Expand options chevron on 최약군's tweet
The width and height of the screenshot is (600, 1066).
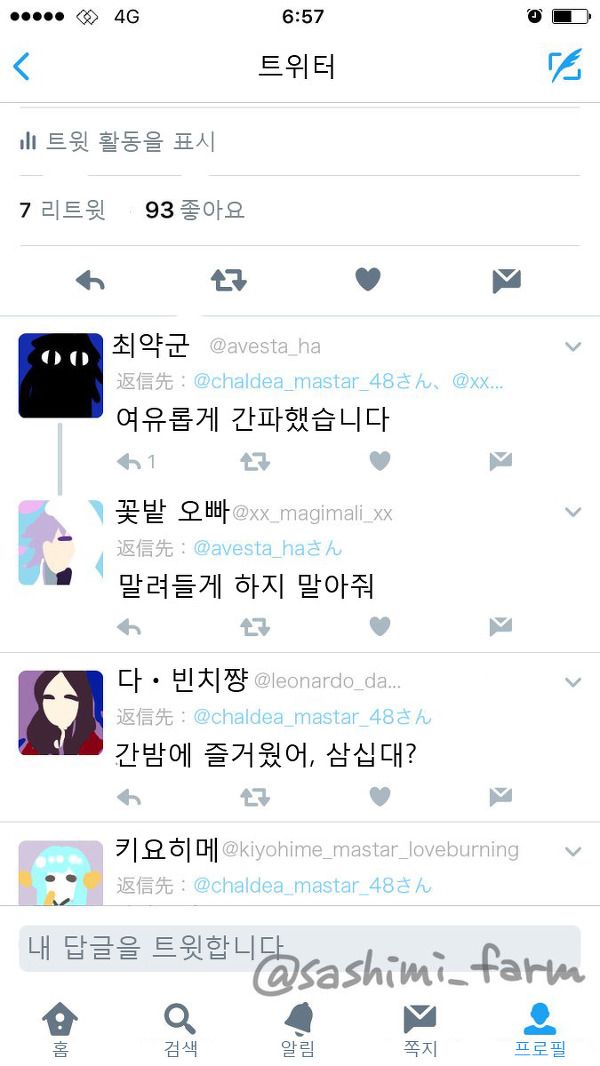click(573, 347)
